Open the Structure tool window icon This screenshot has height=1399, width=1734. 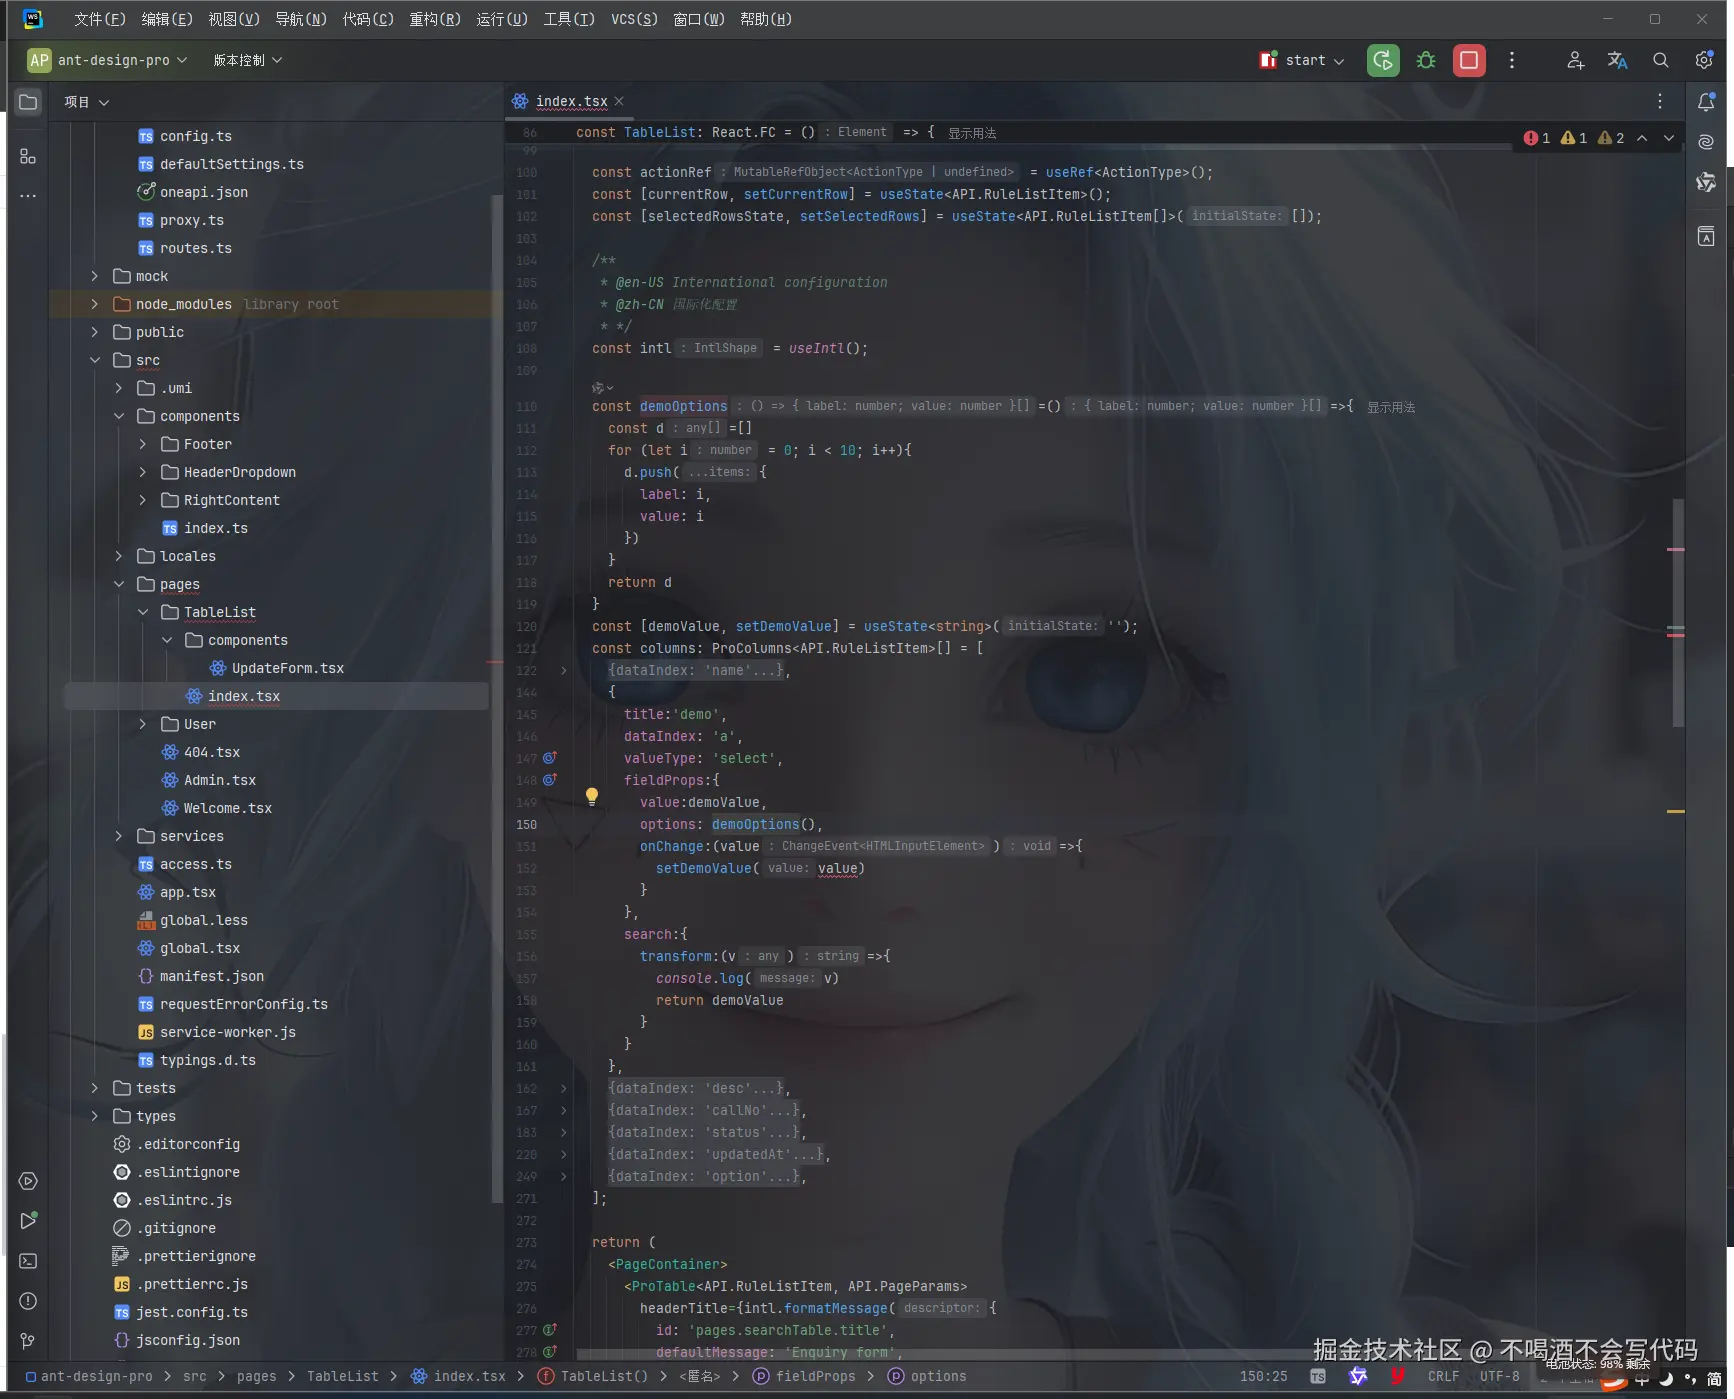click(28, 157)
